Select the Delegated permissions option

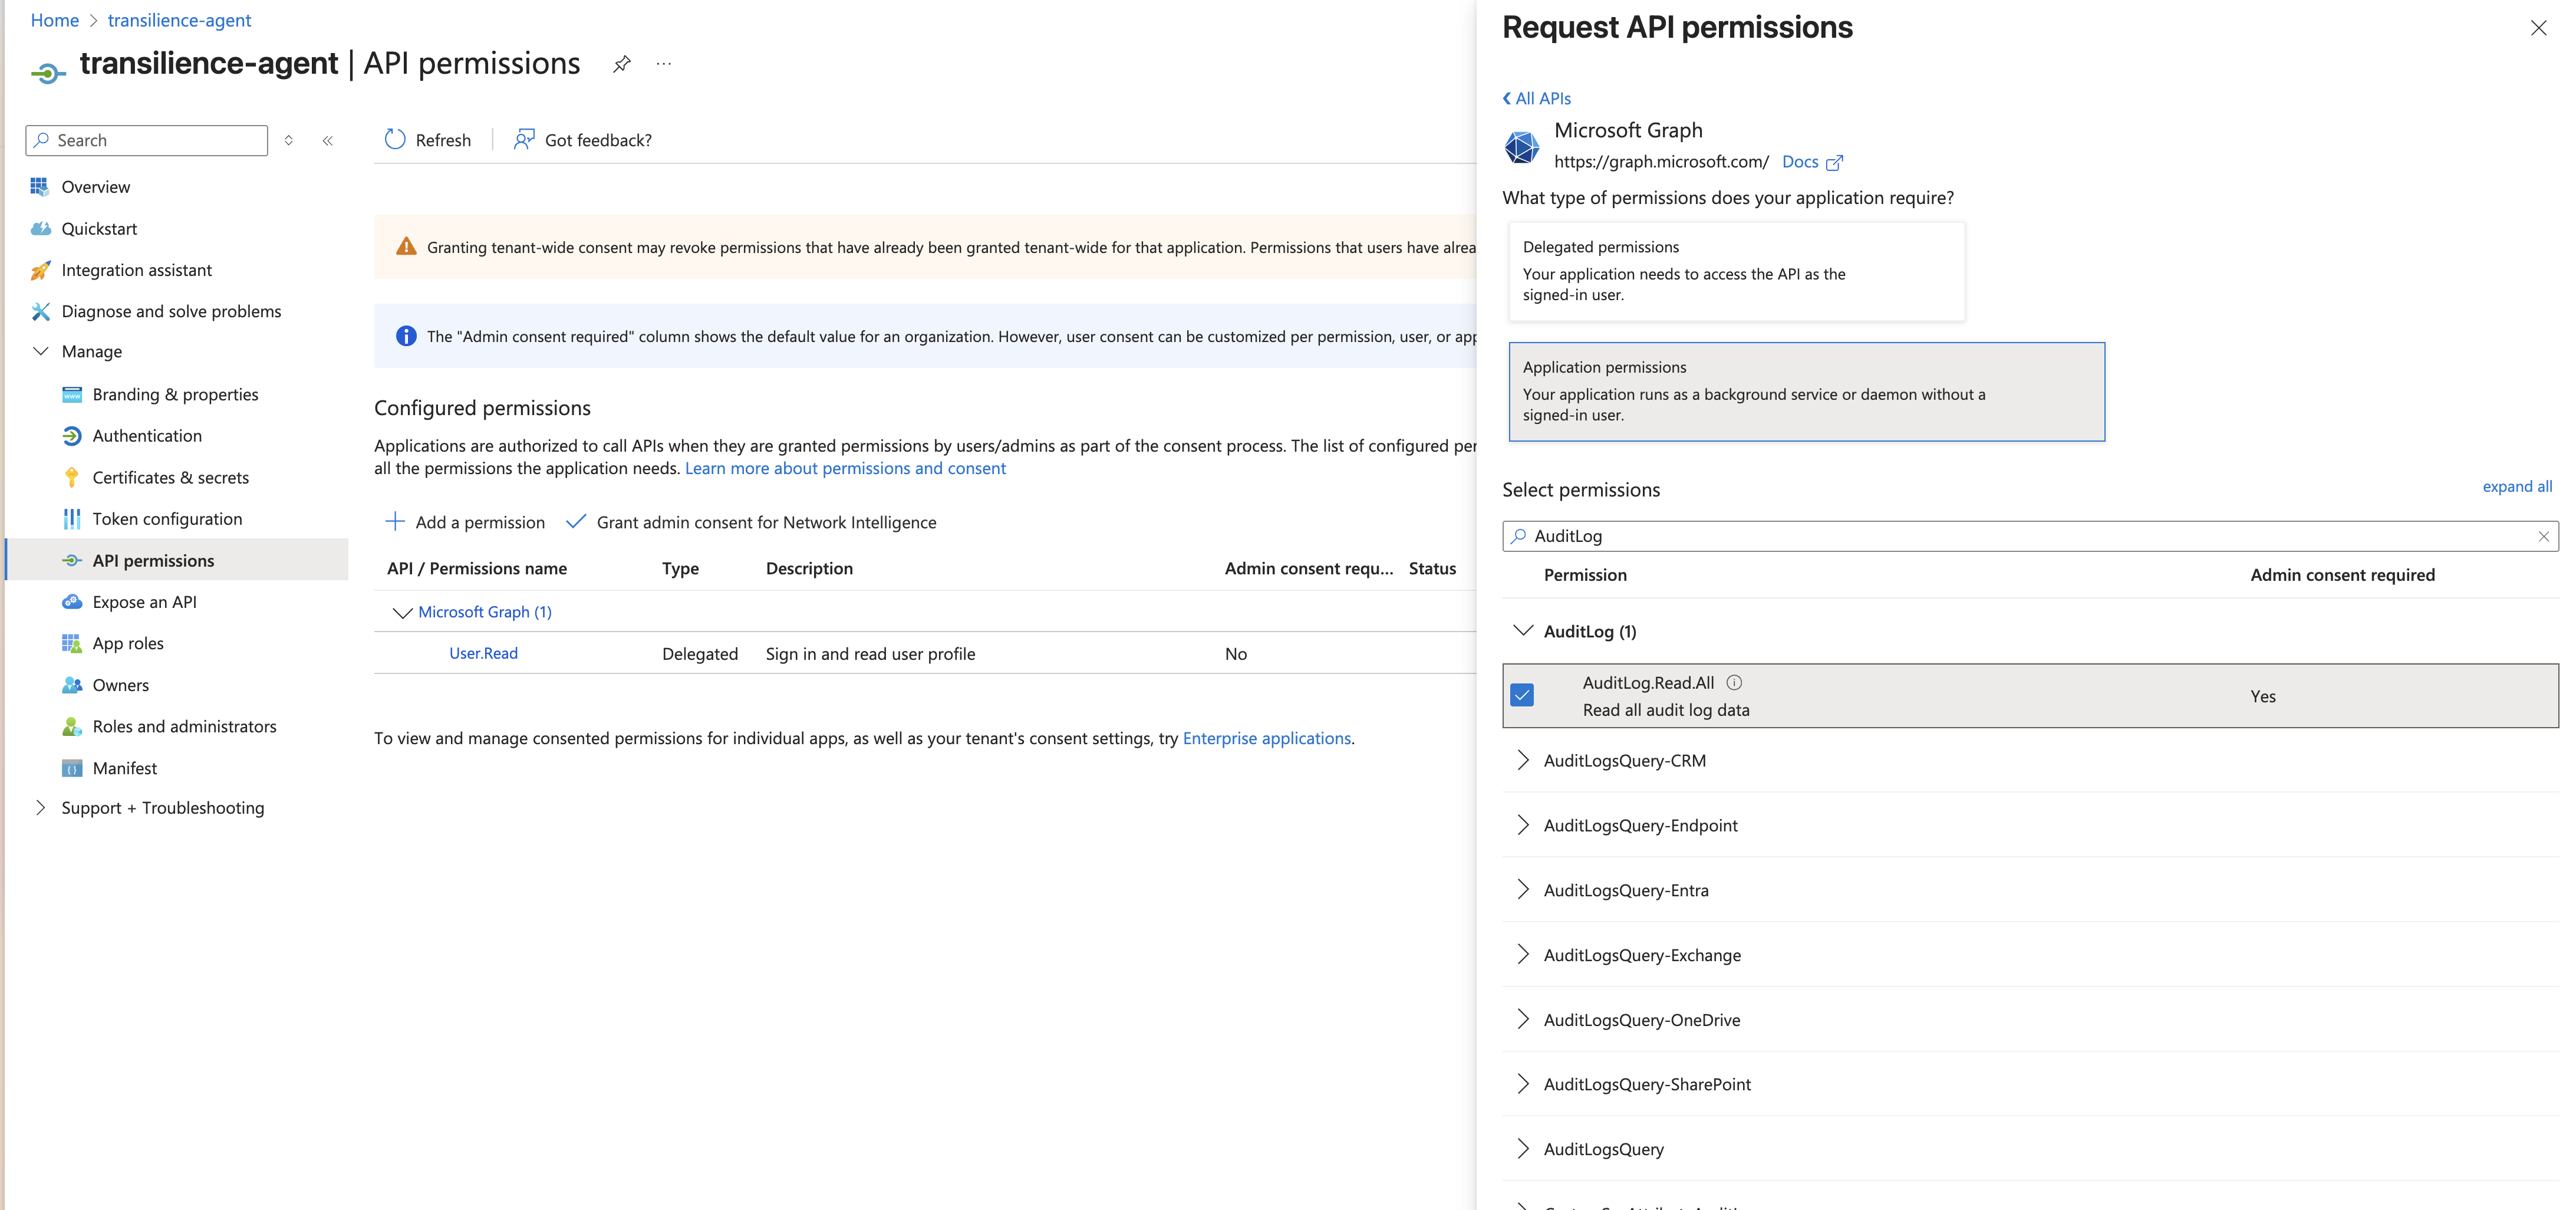[1736, 271]
